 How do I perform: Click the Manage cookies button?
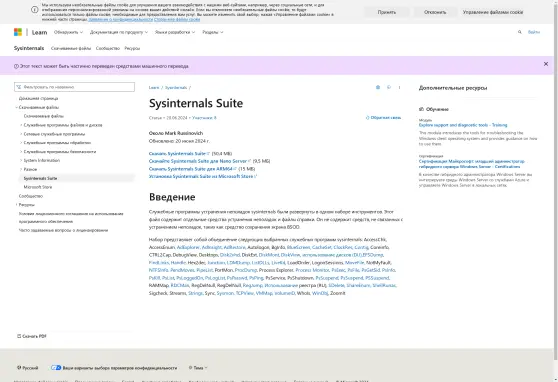point(493,12)
